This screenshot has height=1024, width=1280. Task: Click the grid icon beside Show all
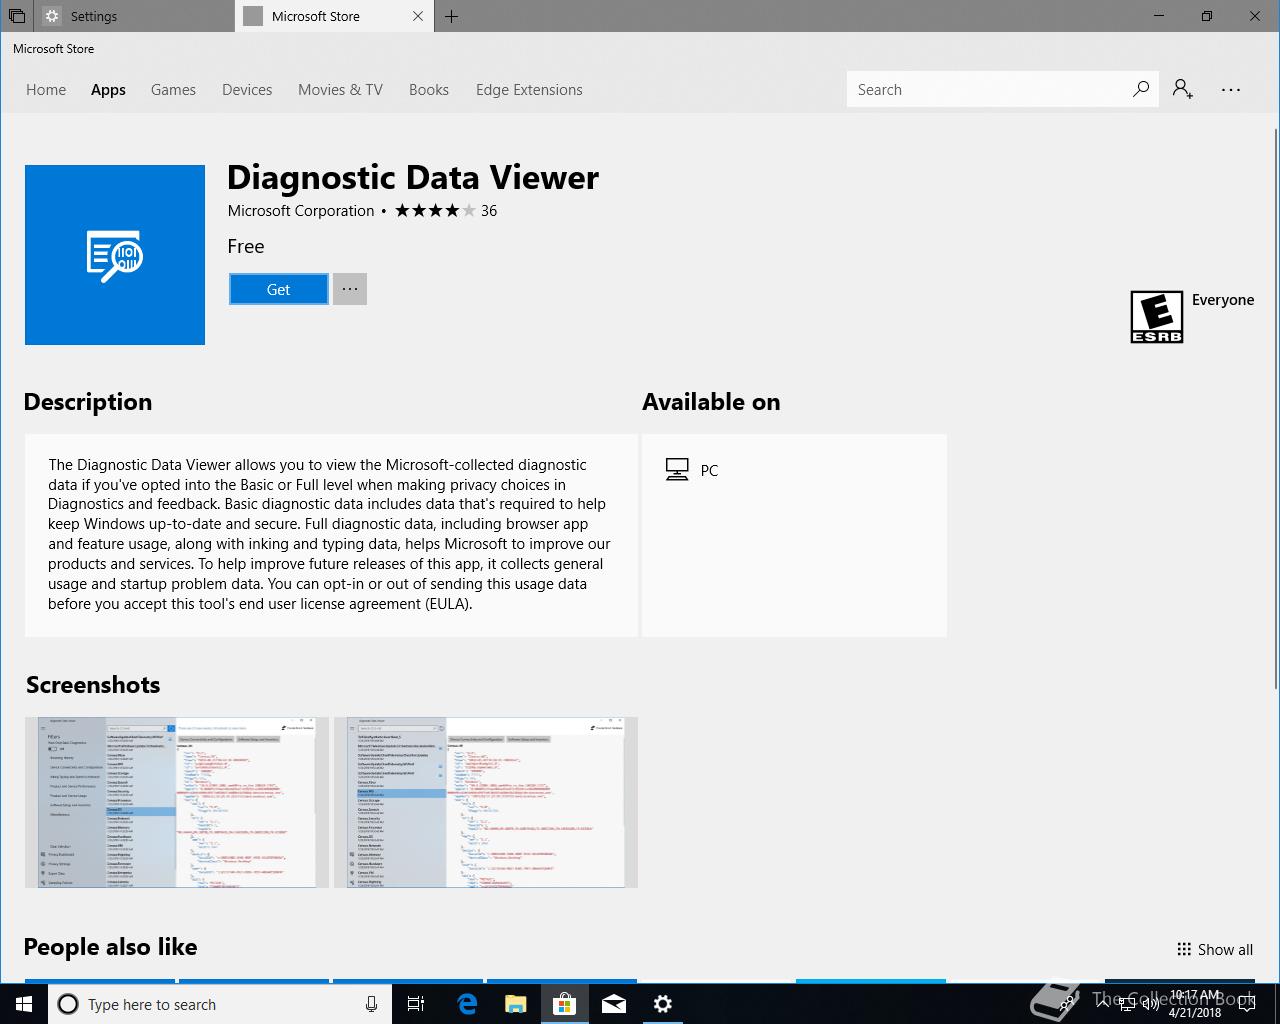tap(1184, 949)
